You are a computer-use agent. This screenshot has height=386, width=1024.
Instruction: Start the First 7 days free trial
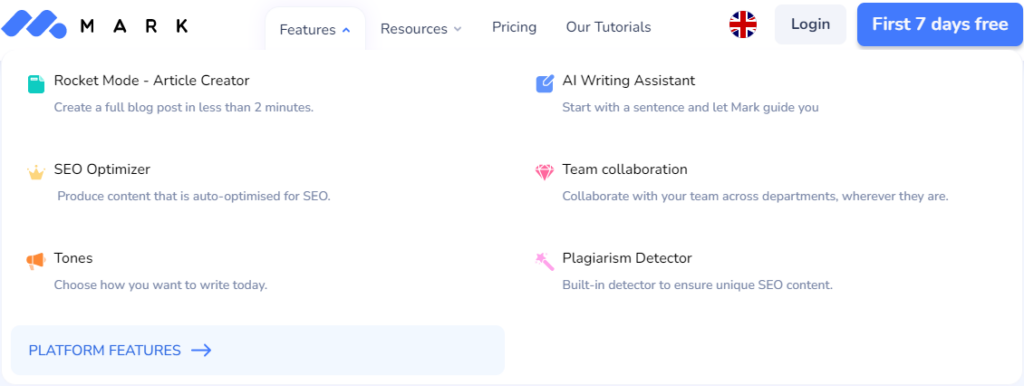point(940,25)
